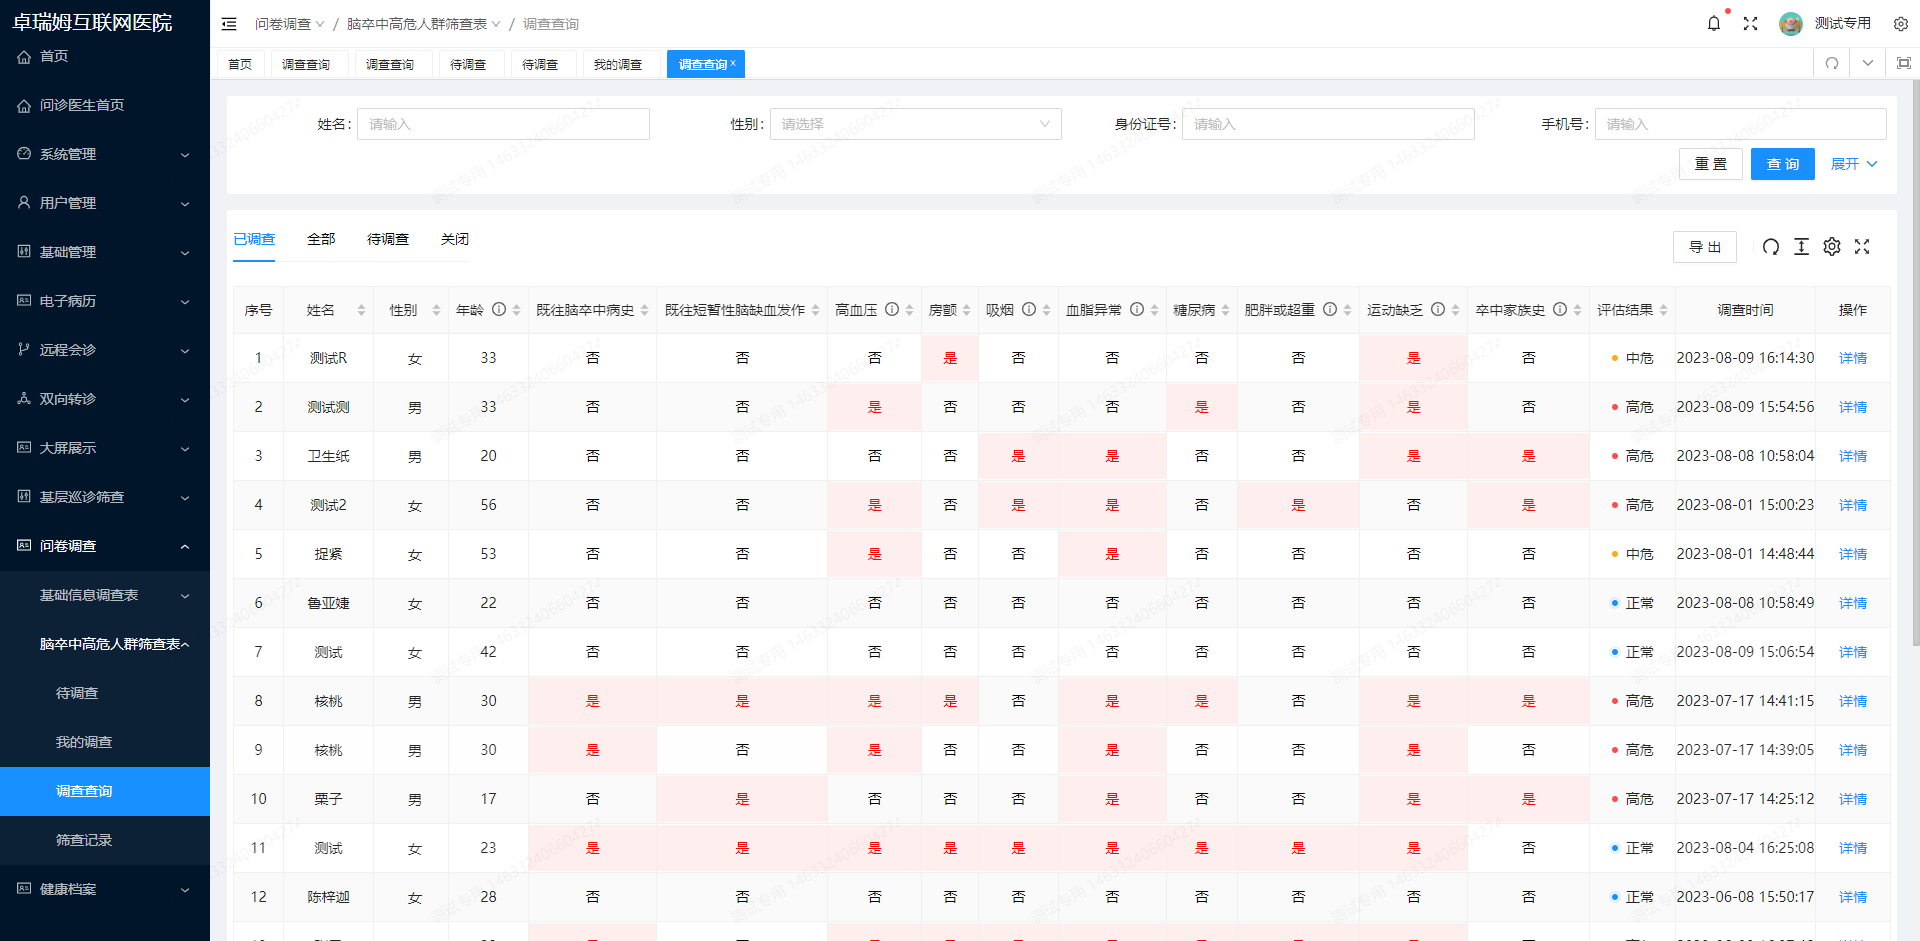Show the 年龄 column info tooltip icon
This screenshot has height=941, width=1920.
(498, 310)
